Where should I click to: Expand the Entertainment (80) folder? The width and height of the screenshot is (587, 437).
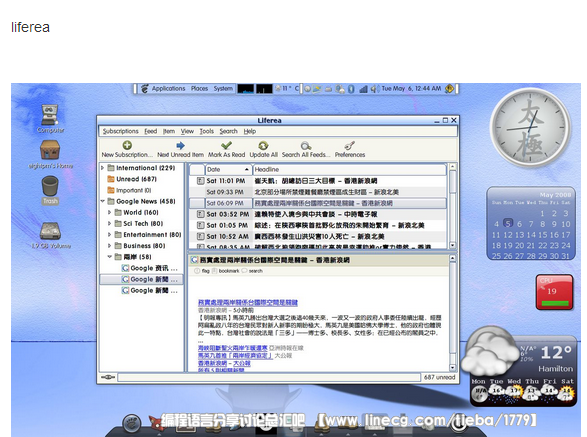110,235
